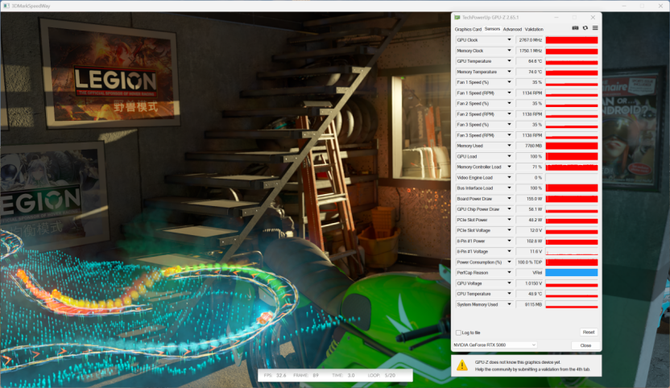Expand the PerfCap Reason dropdown arrow
670x388 pixels.
pos(509,273)
